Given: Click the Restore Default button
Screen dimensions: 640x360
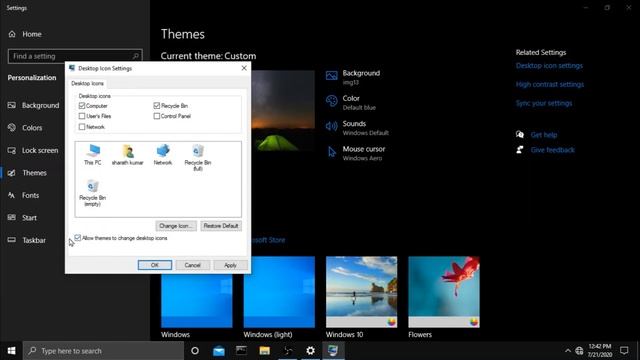Looking at the screenshot, I should (x=221, y=226).
